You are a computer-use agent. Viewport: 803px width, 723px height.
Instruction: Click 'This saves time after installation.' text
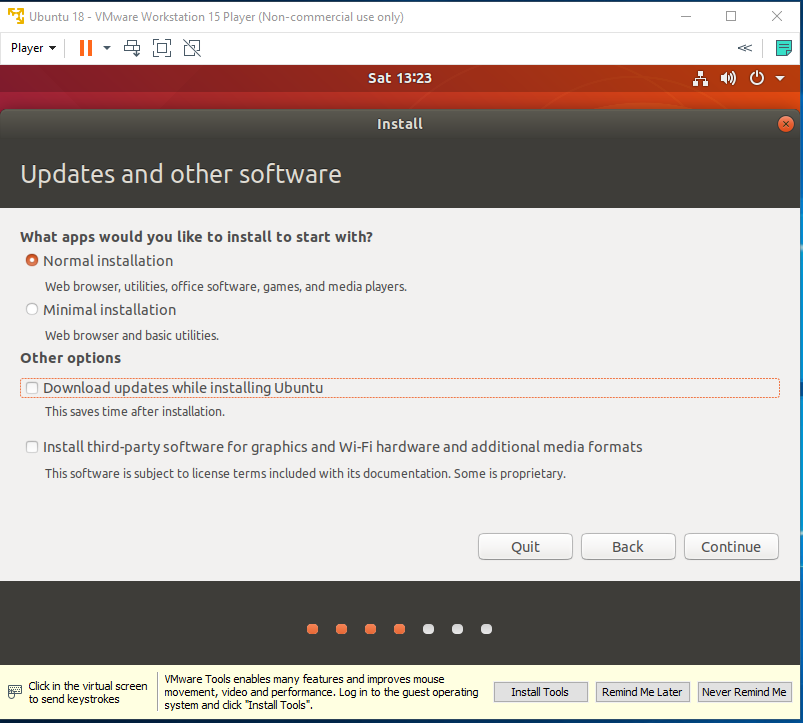[x=135, y=412]
